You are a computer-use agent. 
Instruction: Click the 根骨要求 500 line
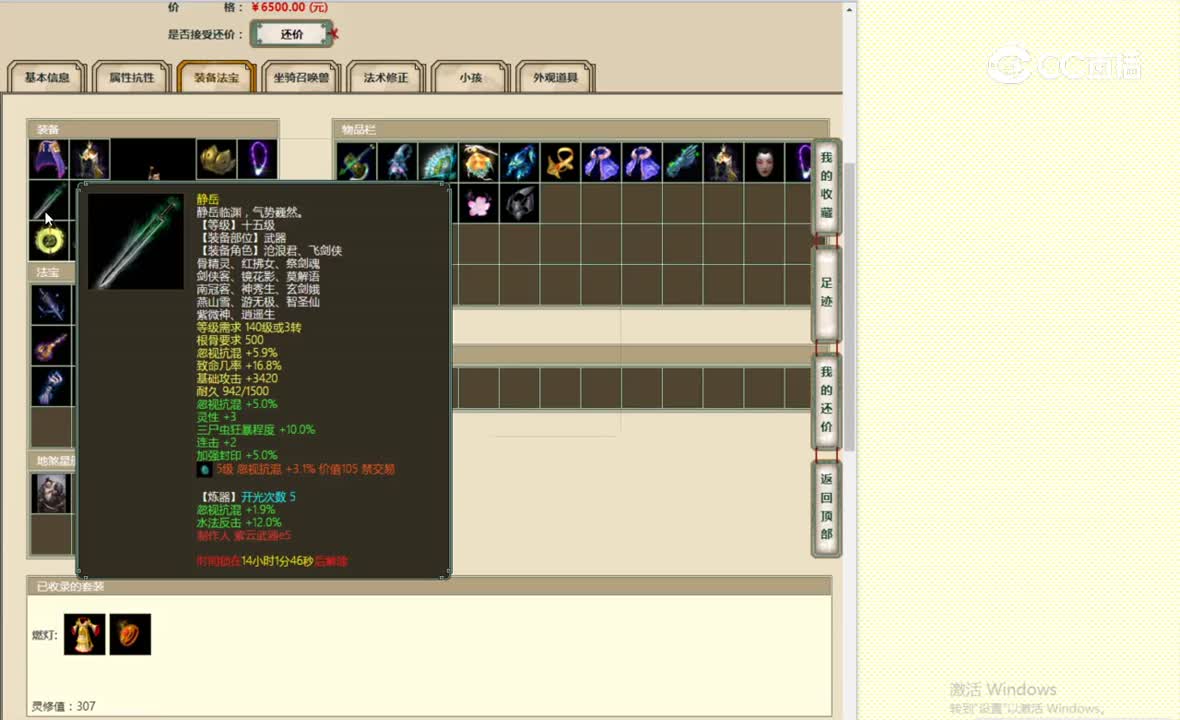(x=230, y=340)
